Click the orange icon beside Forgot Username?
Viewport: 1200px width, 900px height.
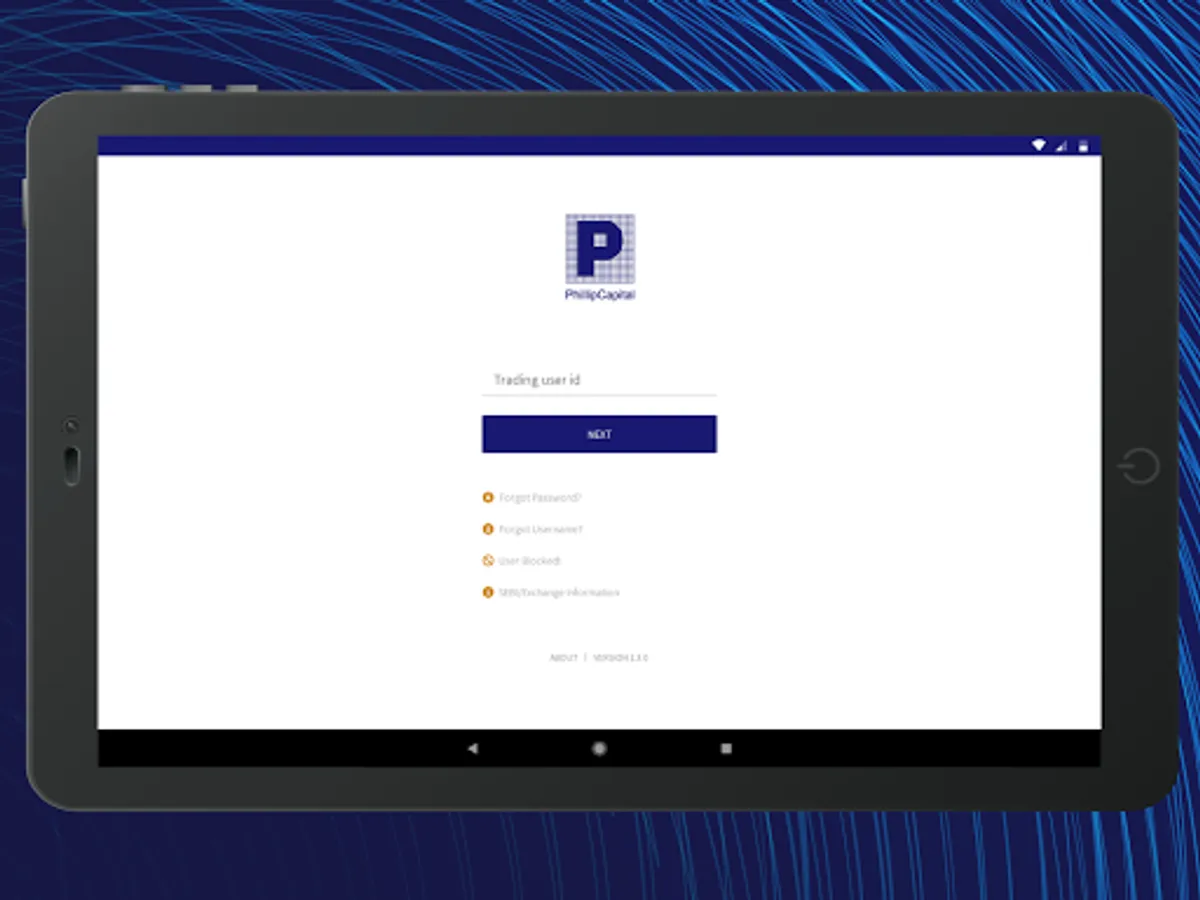[488, 529]
